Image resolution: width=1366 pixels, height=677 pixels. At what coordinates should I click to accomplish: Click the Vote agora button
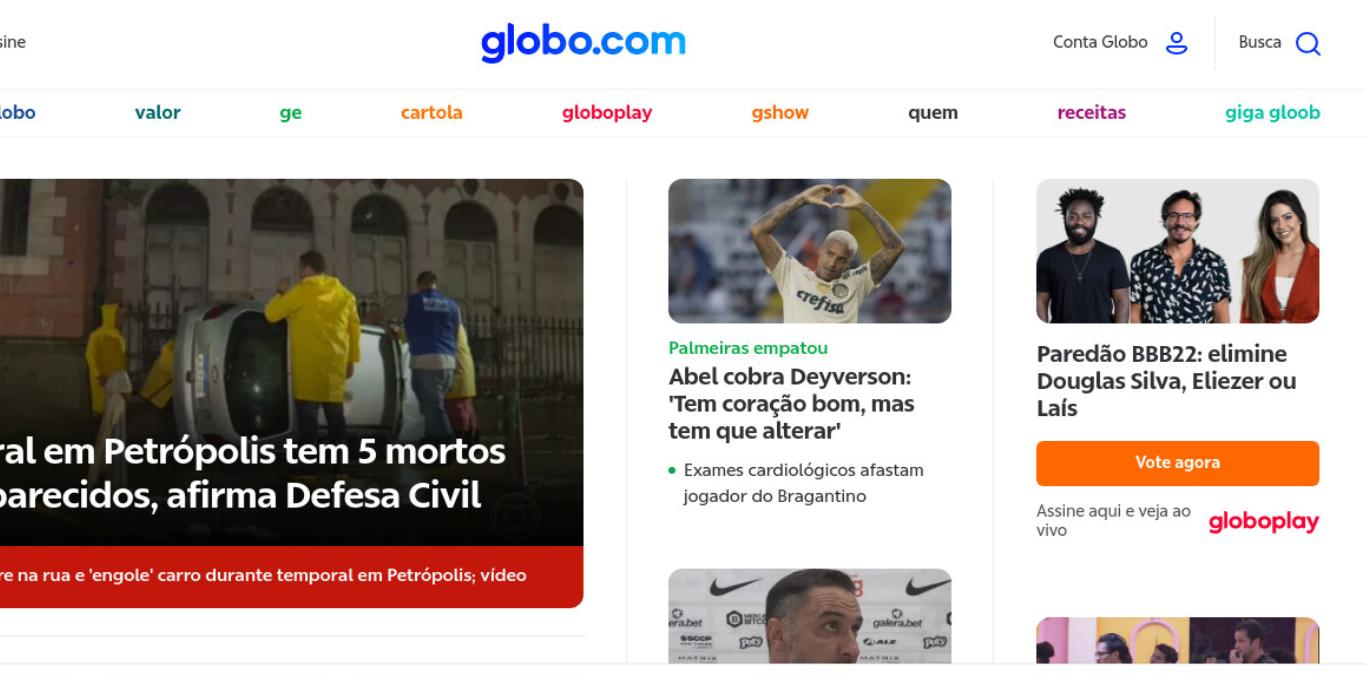tap(1177, 463)
